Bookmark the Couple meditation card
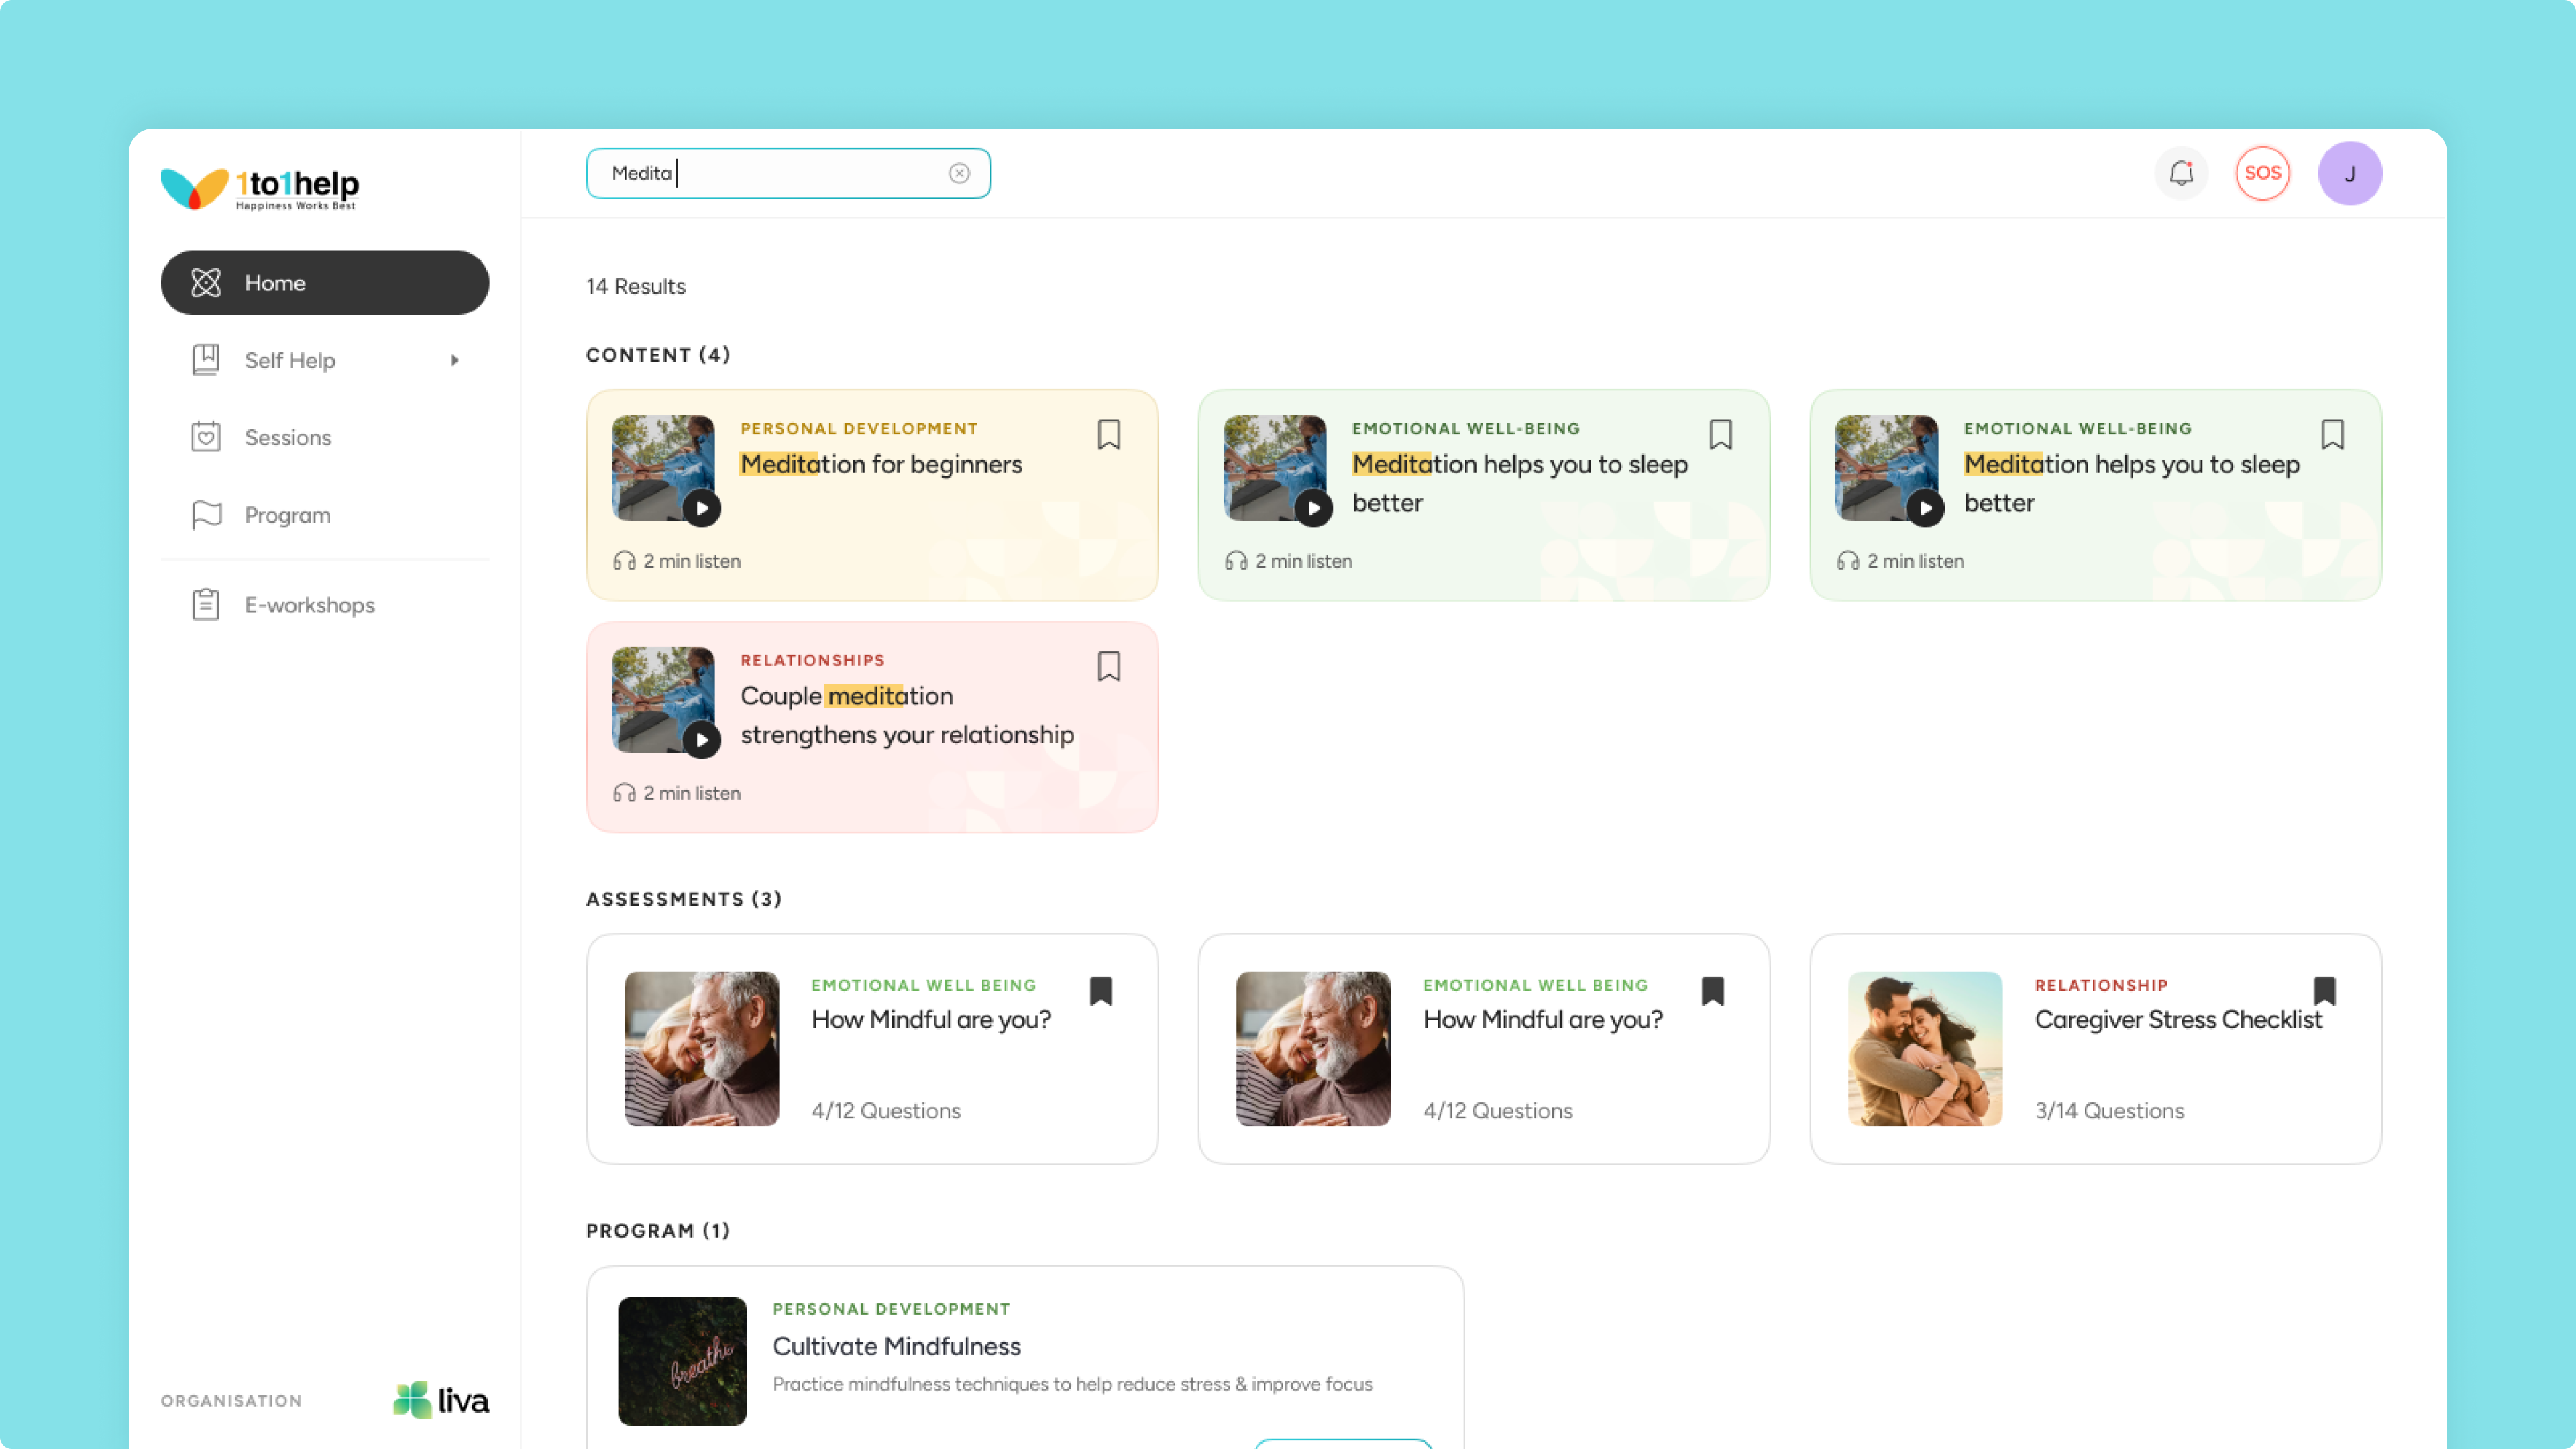 1108,666
